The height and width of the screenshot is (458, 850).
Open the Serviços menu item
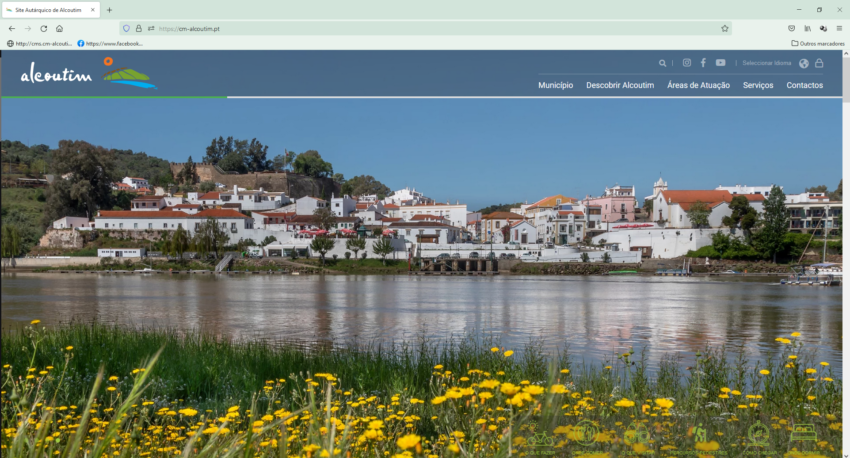point(758,85)
